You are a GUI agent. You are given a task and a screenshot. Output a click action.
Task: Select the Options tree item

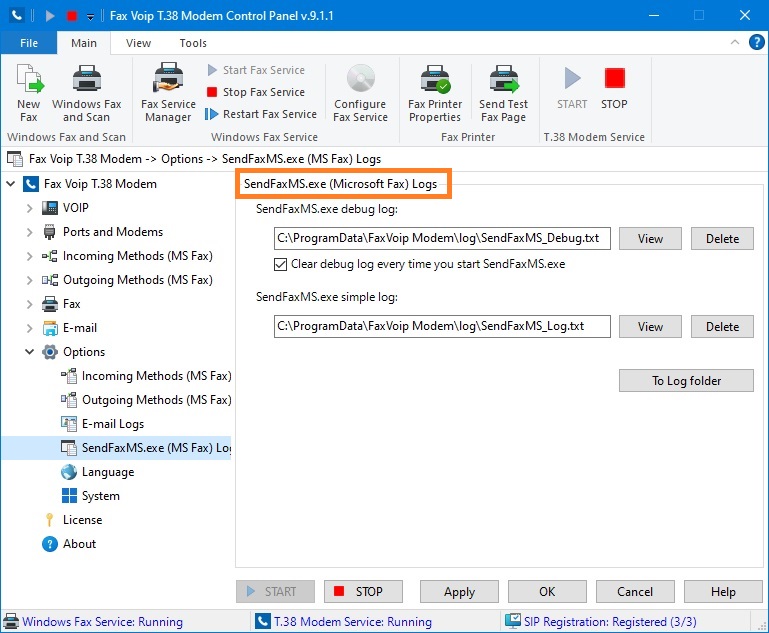(x=84, y=352)
